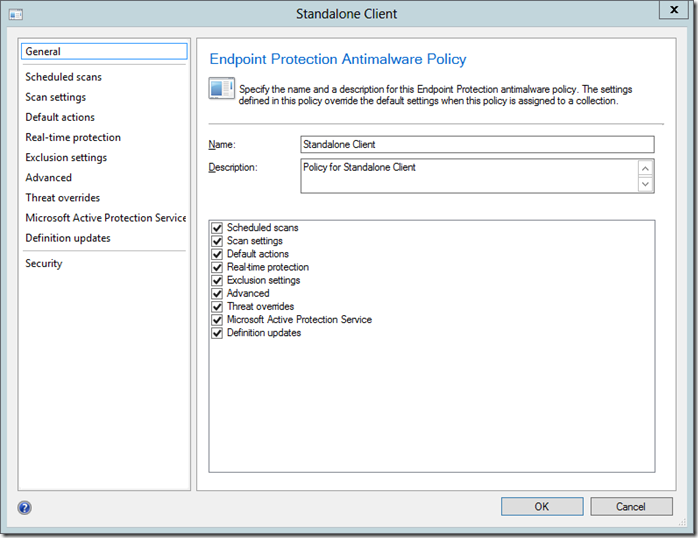Click the Description scroll up arrow

coord(645,168)
